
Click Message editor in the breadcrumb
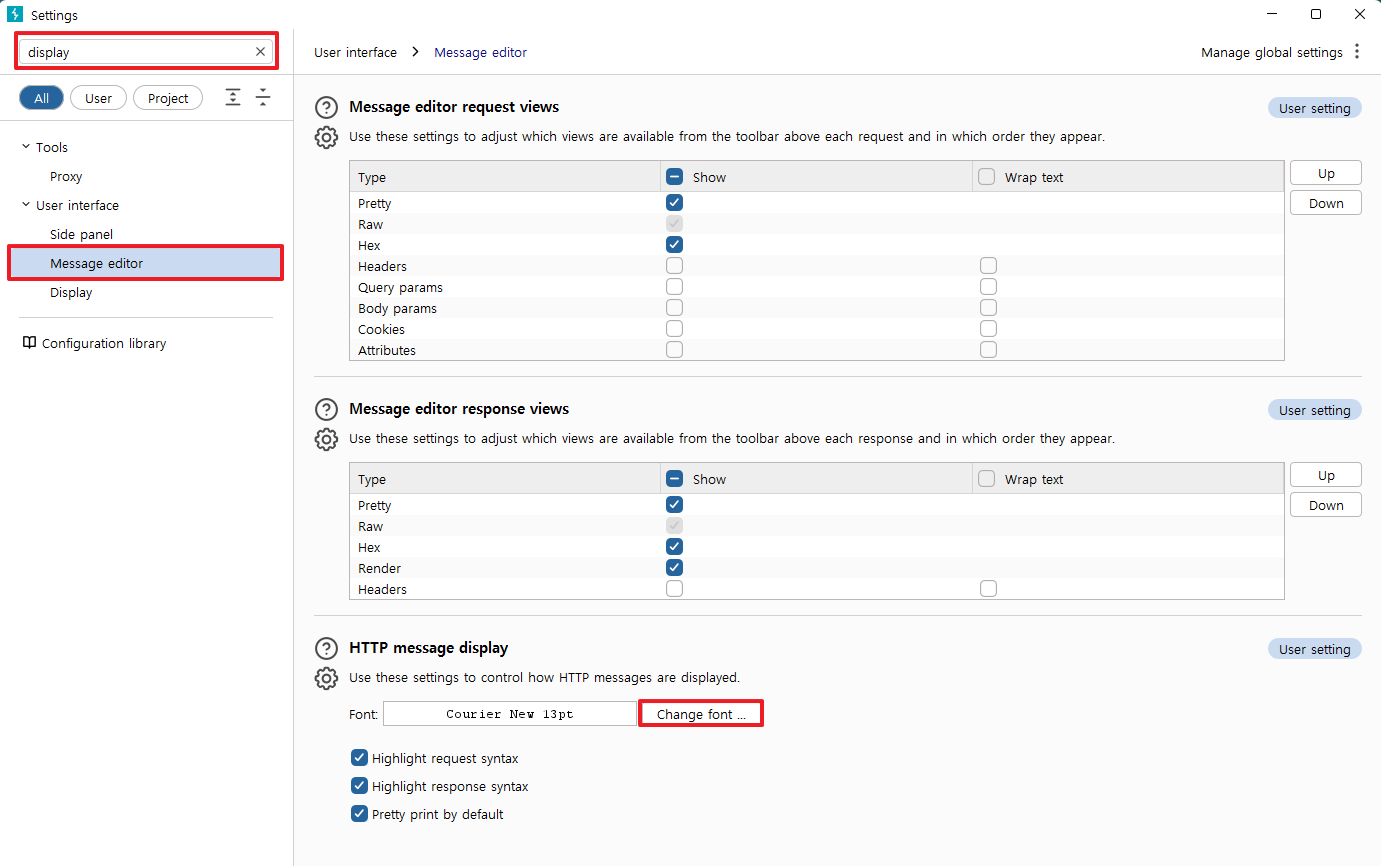click(480, 52)
